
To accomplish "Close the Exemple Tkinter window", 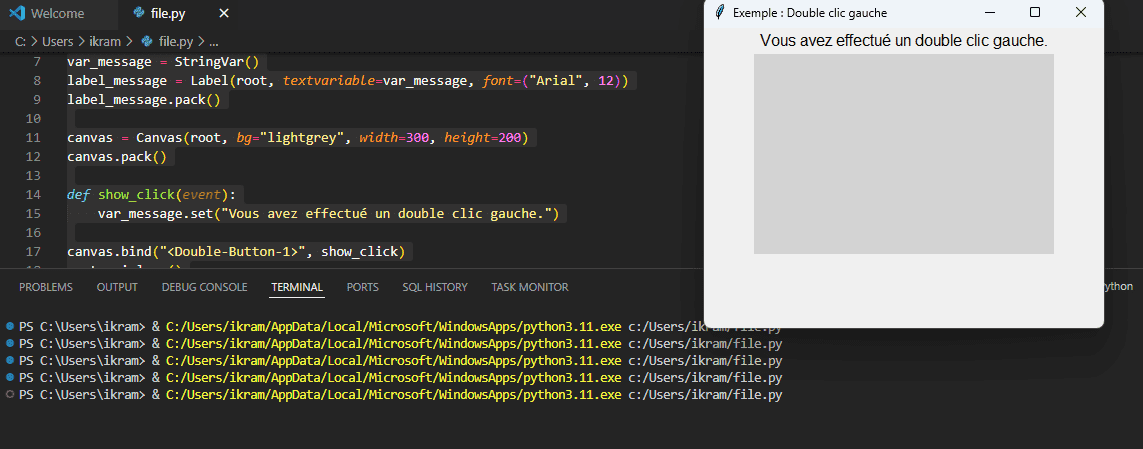I will click(x=1080, y=12).
